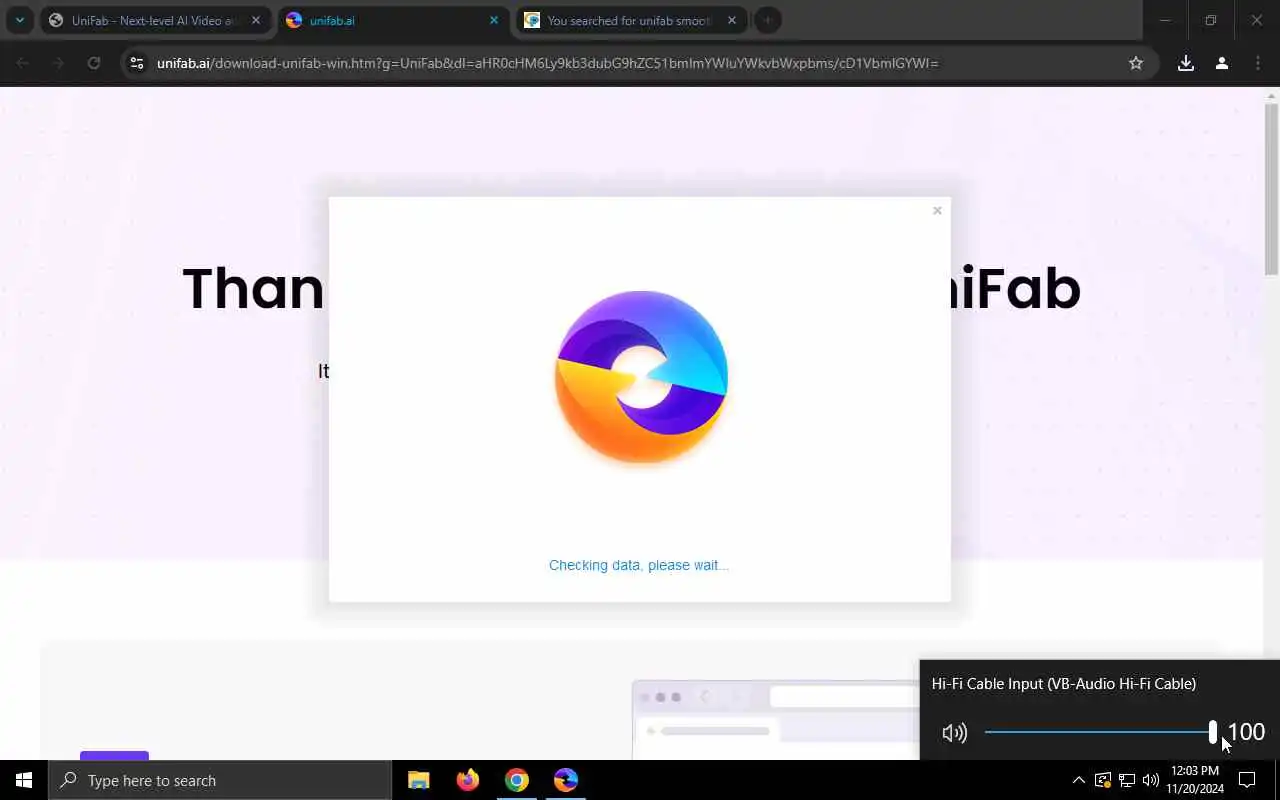Show hidden system tray icons
This screenshot has width=1280, height=800.
(x=1078, y=780)
